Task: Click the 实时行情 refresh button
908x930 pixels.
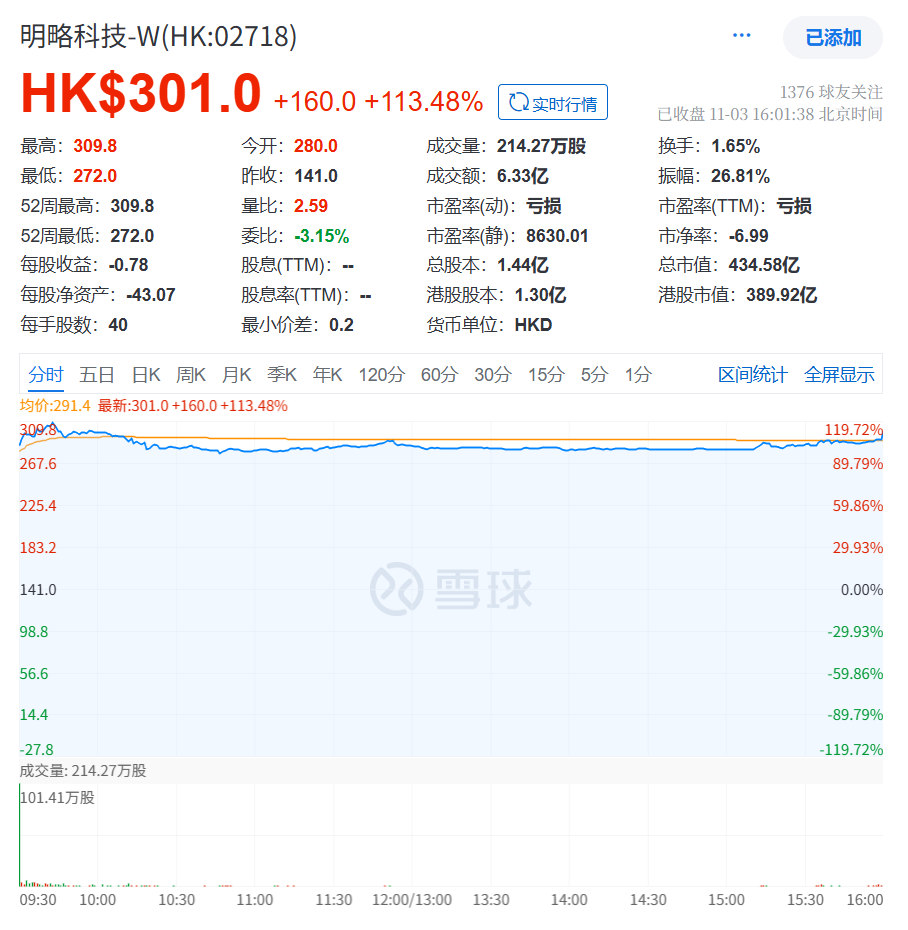Action: click(553, 103)
